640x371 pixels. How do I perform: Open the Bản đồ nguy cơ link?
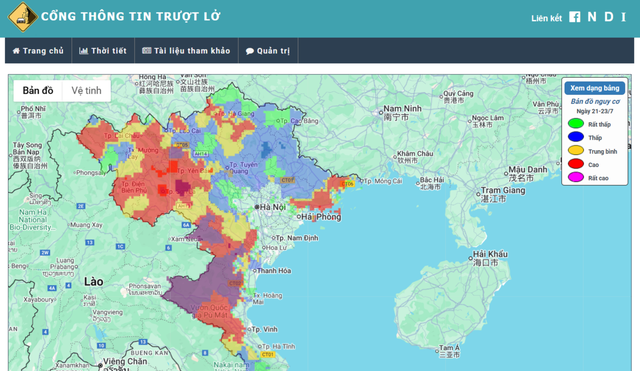[595, 101]
